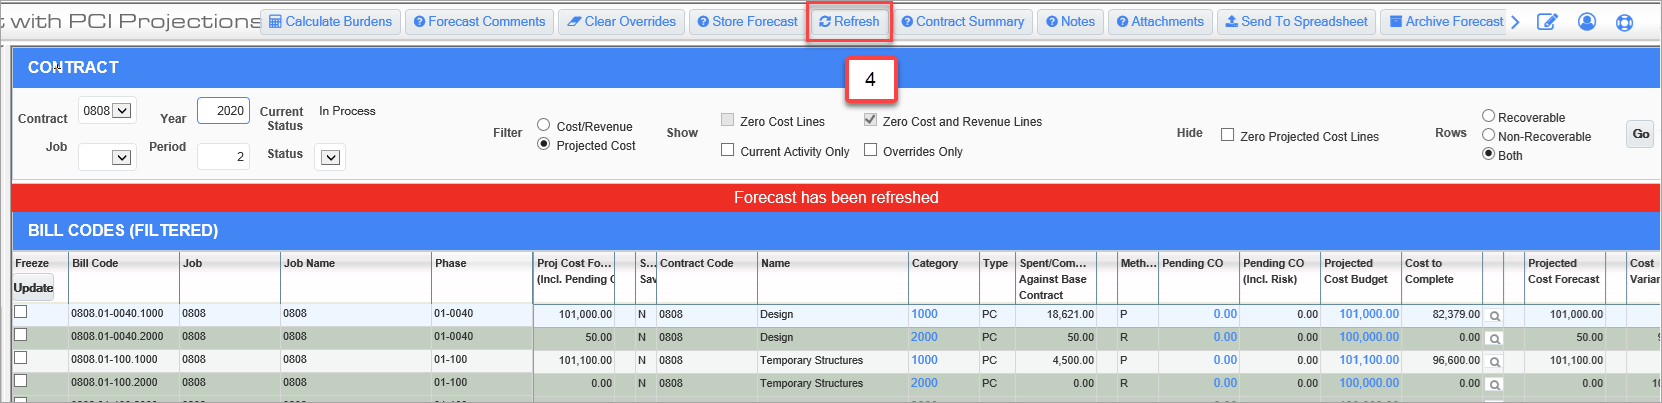Open Forecast Comments

tap(479, 22)
